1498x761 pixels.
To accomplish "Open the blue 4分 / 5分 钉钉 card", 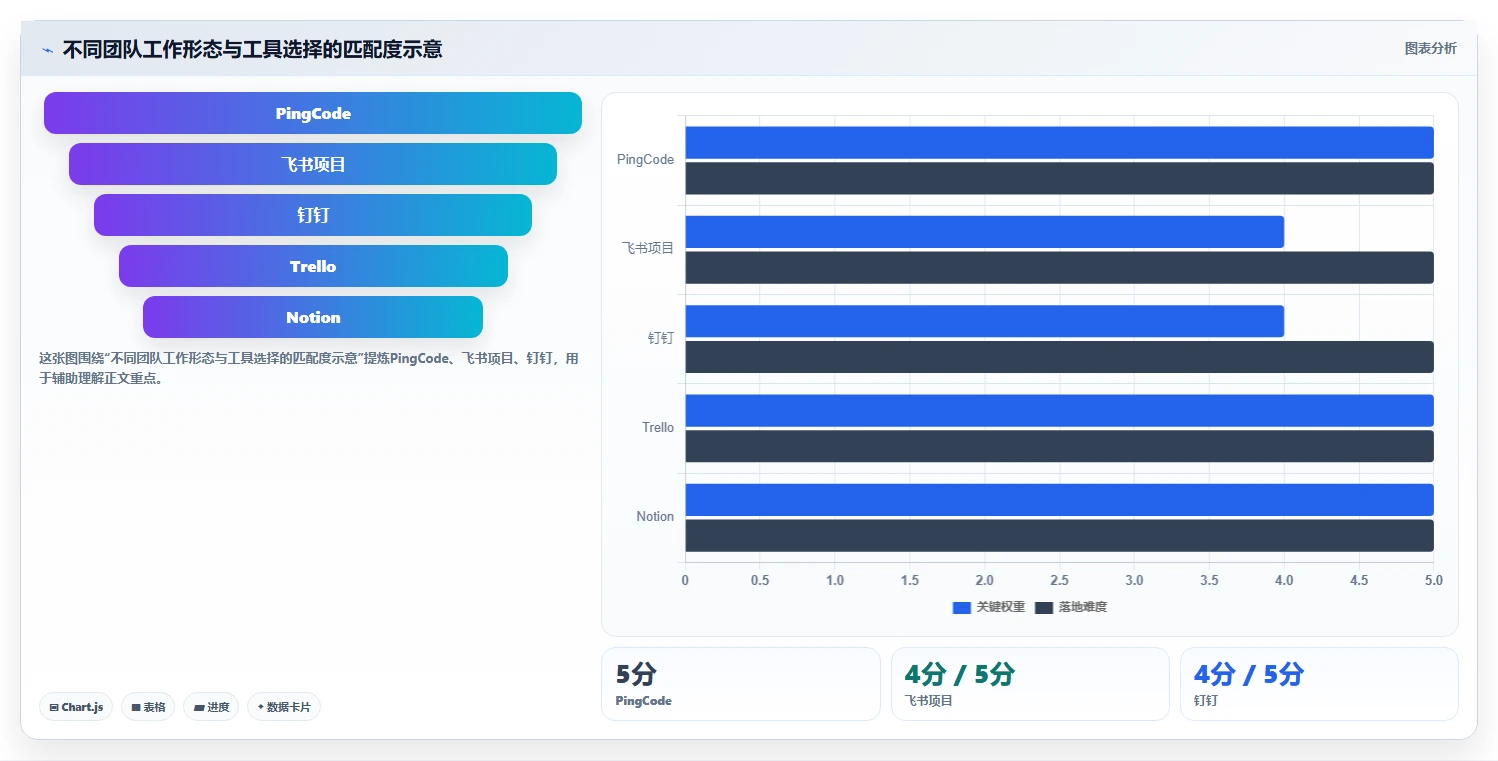I will 1319,684.
